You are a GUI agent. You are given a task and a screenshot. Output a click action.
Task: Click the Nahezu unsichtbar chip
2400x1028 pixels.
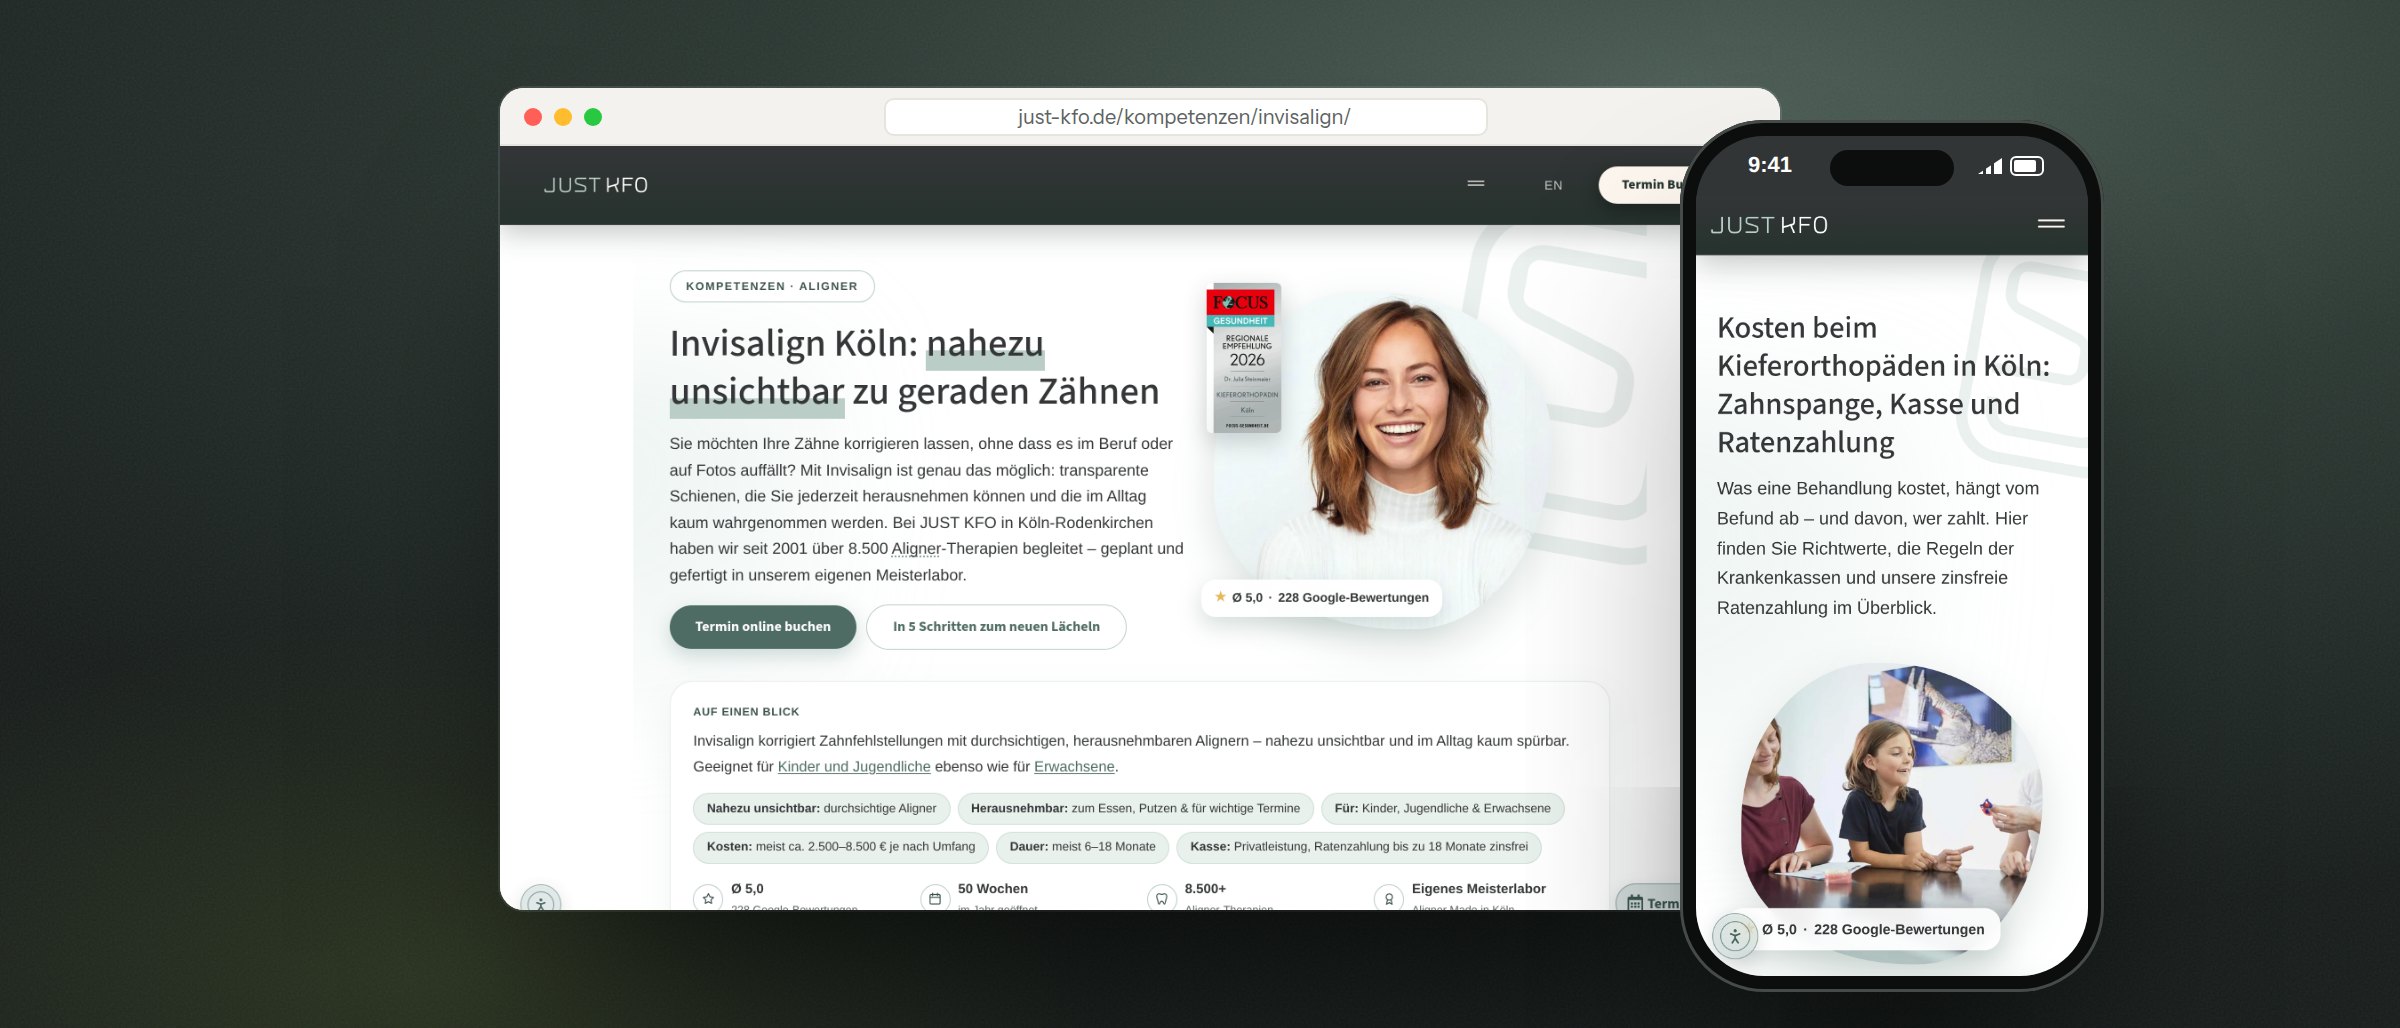(821, 809)
